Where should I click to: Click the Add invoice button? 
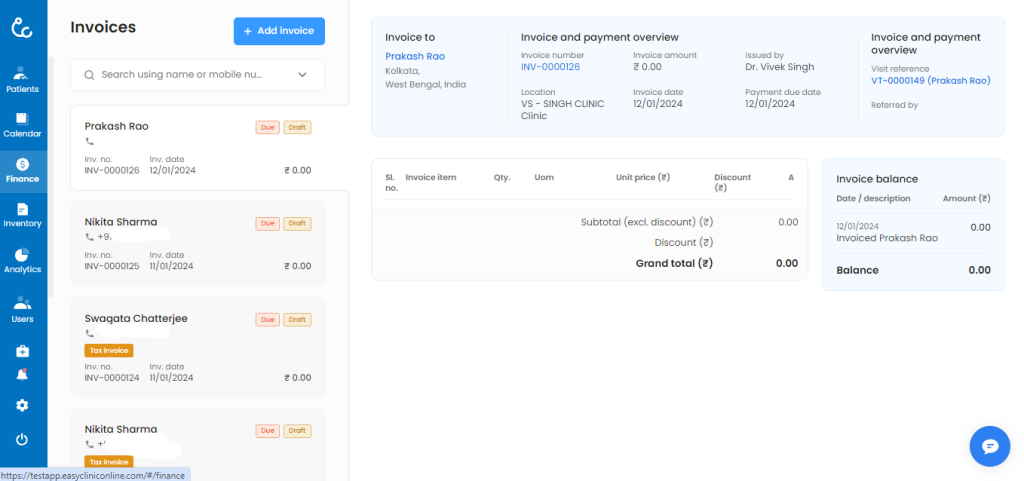click(x=279, y=31)
